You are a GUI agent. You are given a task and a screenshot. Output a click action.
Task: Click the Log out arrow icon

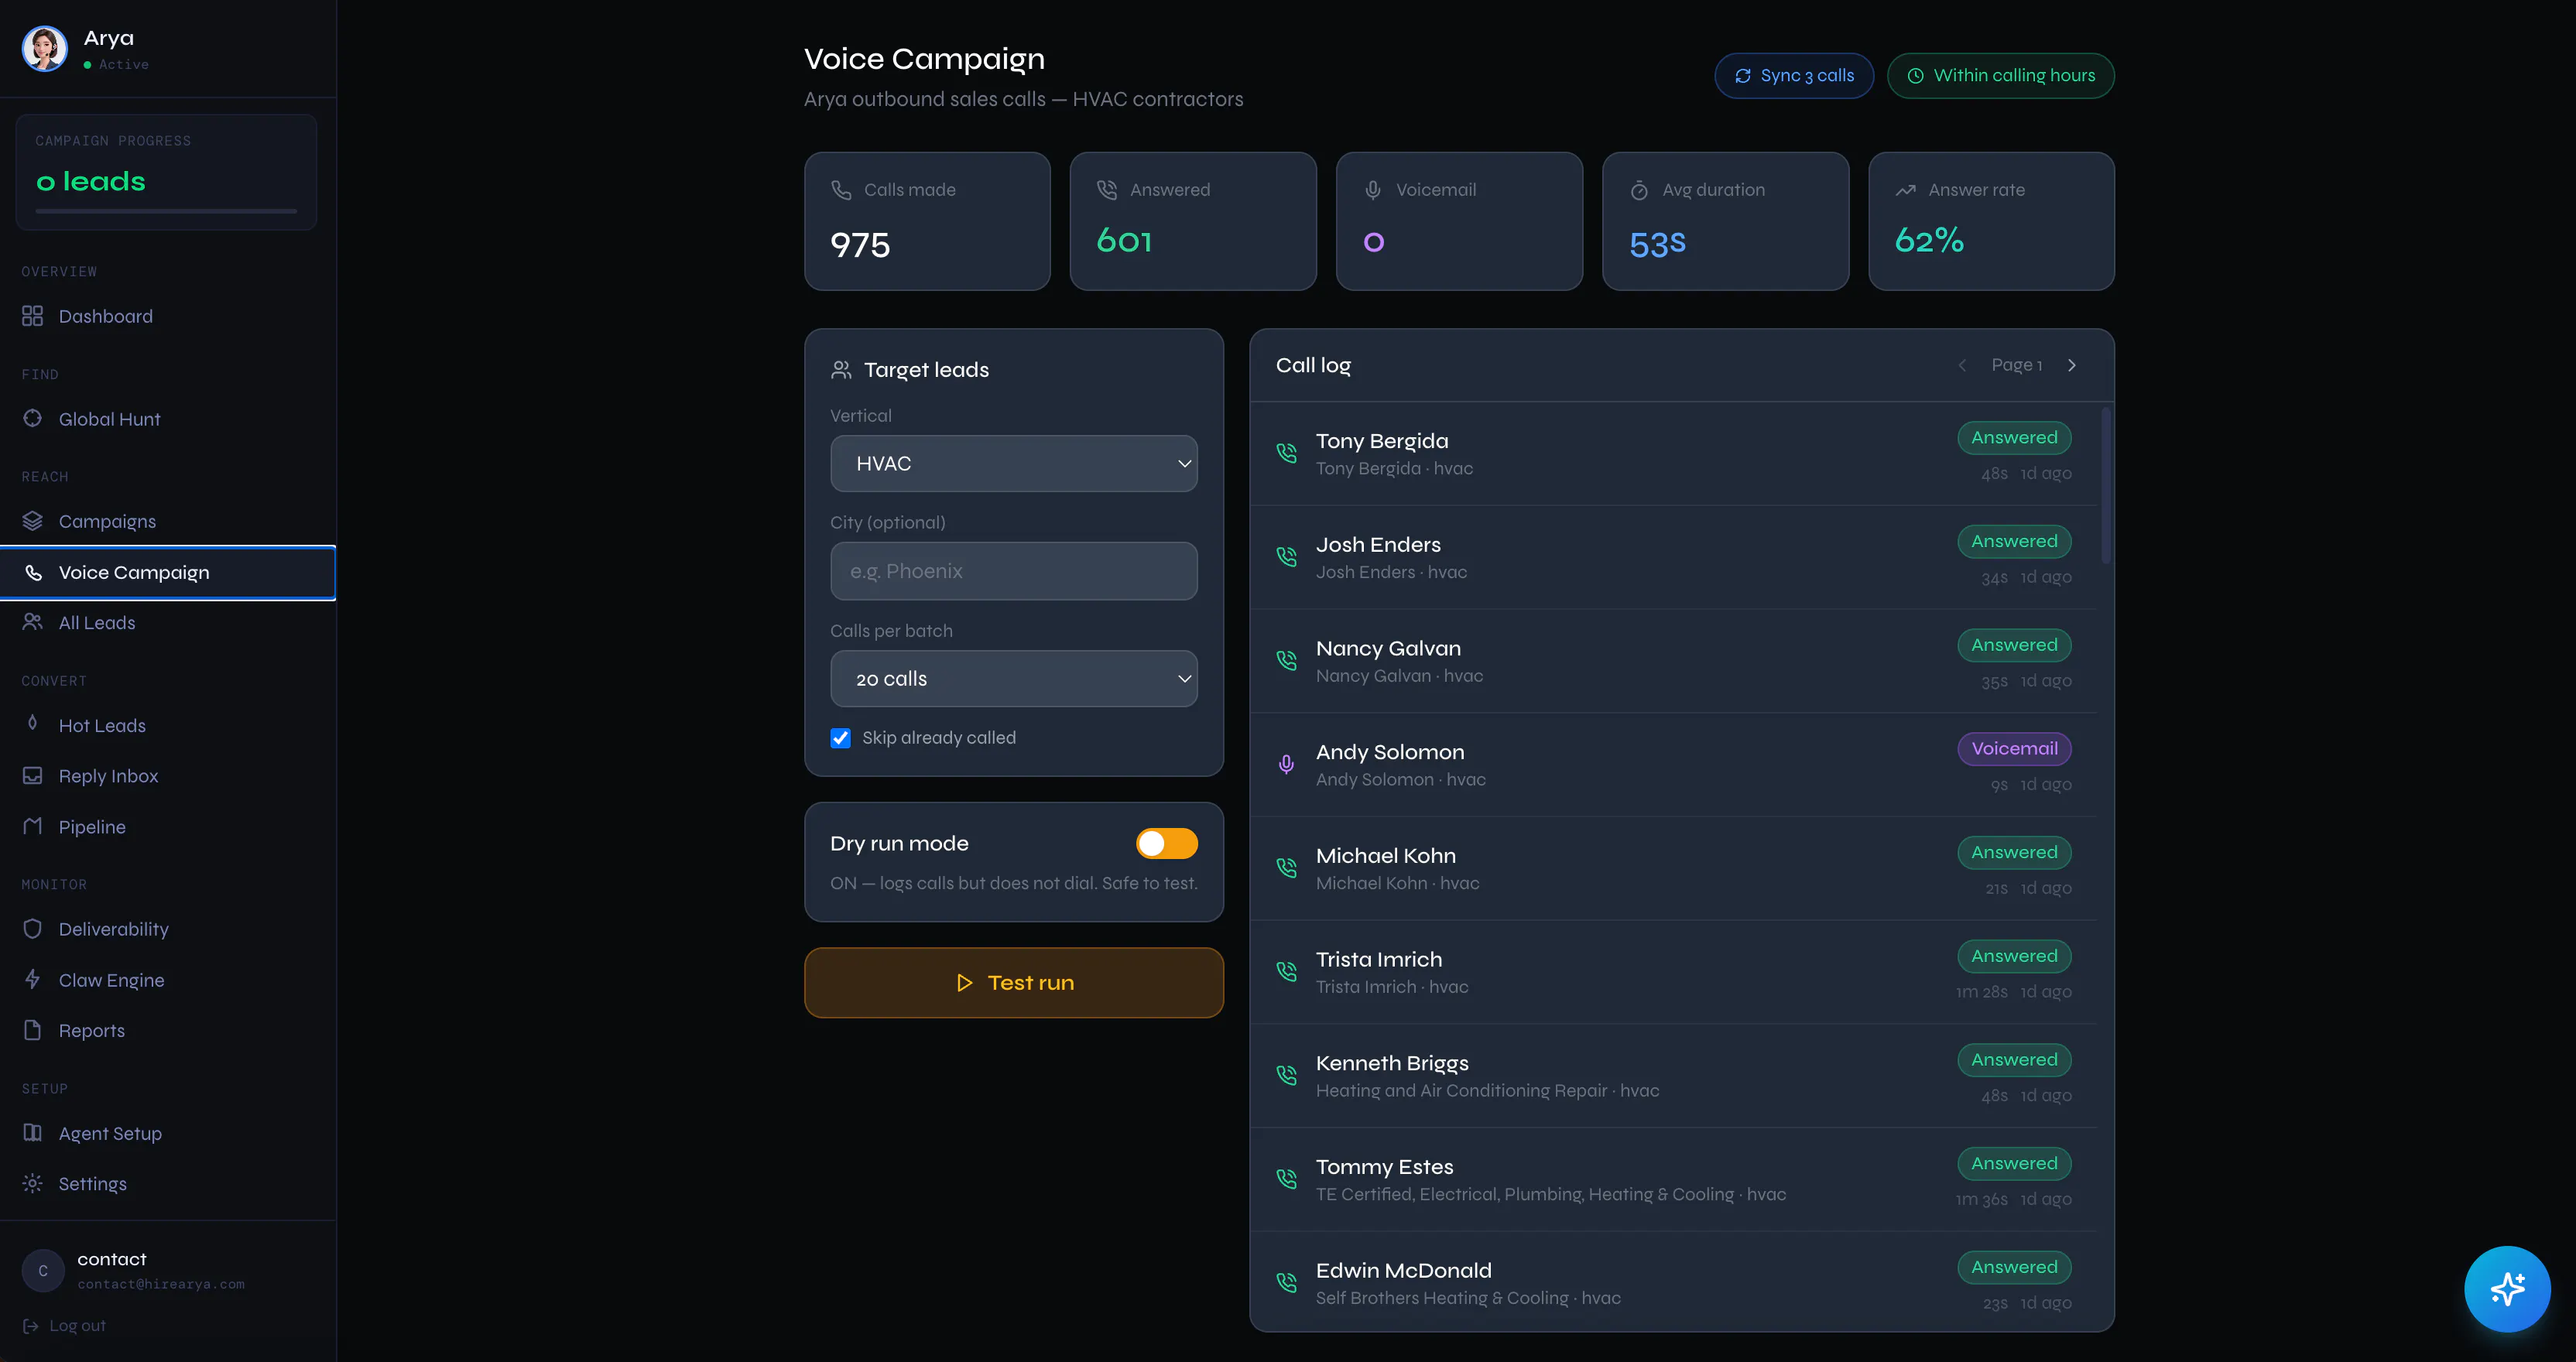pyautogui.click(x=31, y=1326)
